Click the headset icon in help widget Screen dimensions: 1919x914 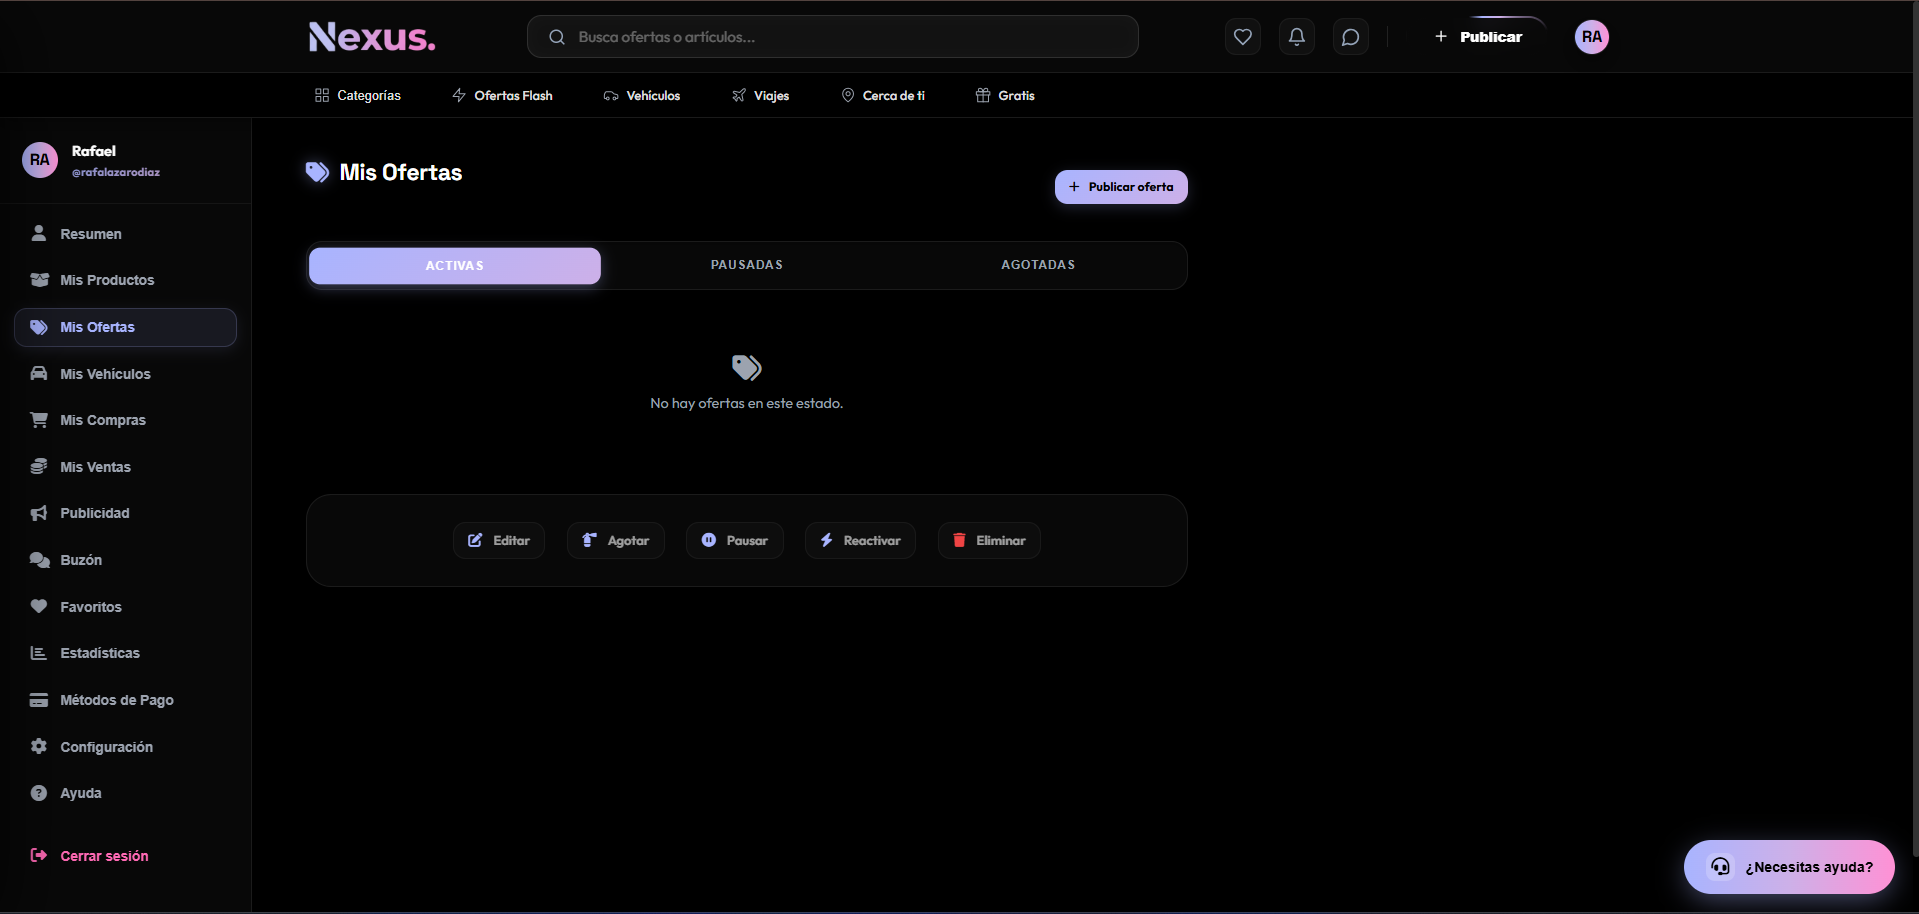pos(1720,866)
